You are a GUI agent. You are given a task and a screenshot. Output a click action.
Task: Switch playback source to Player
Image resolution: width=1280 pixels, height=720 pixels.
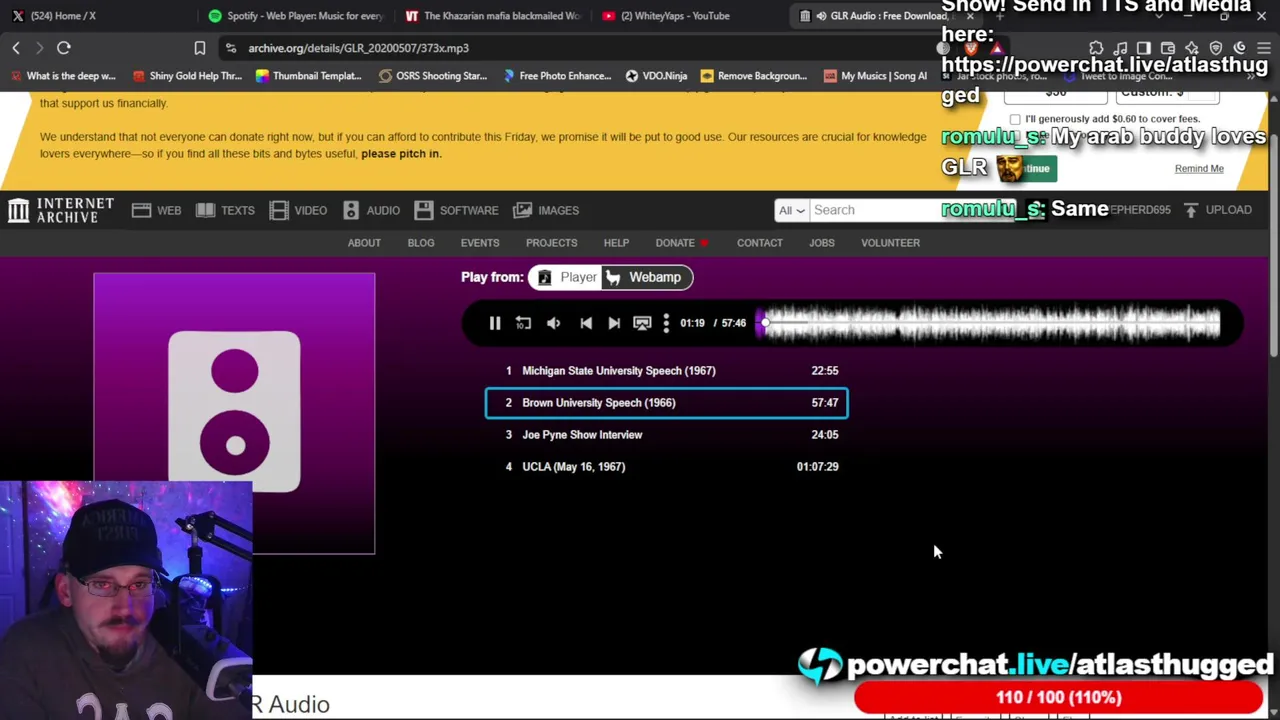[567, 277]
